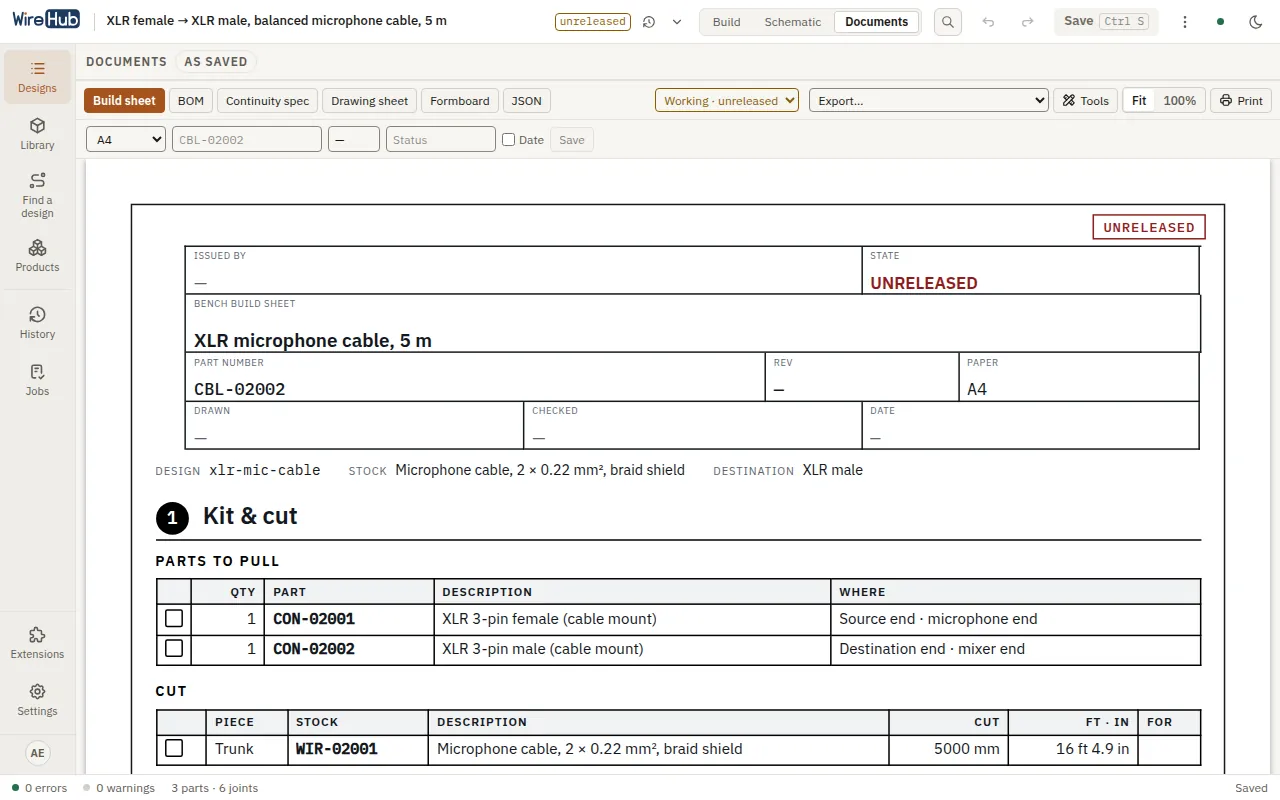Click the Save Ctrl S button
Viewport: 1280px width, 800px height.
coord(1106,22)
